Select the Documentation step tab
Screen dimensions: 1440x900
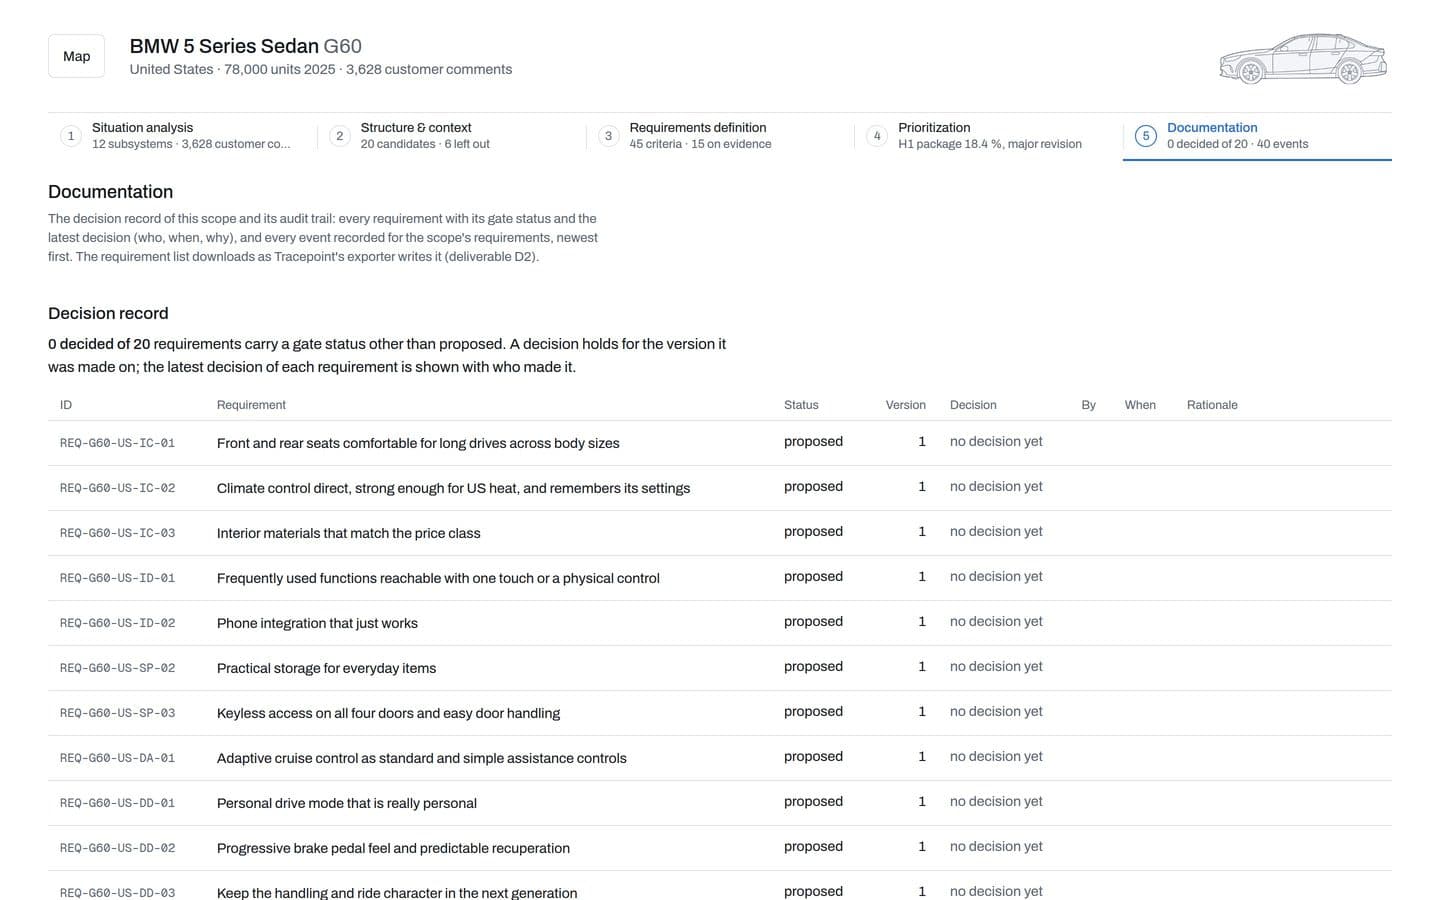(x=1257, y=136)
